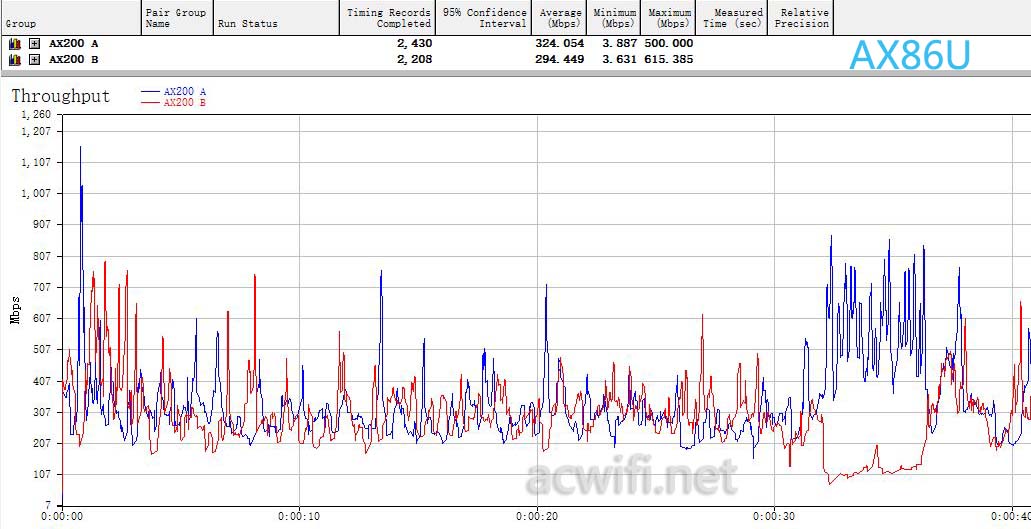Click the pair group icon for AX200 A
Viewport: 1031px width, 529px height.
point(14,43)
